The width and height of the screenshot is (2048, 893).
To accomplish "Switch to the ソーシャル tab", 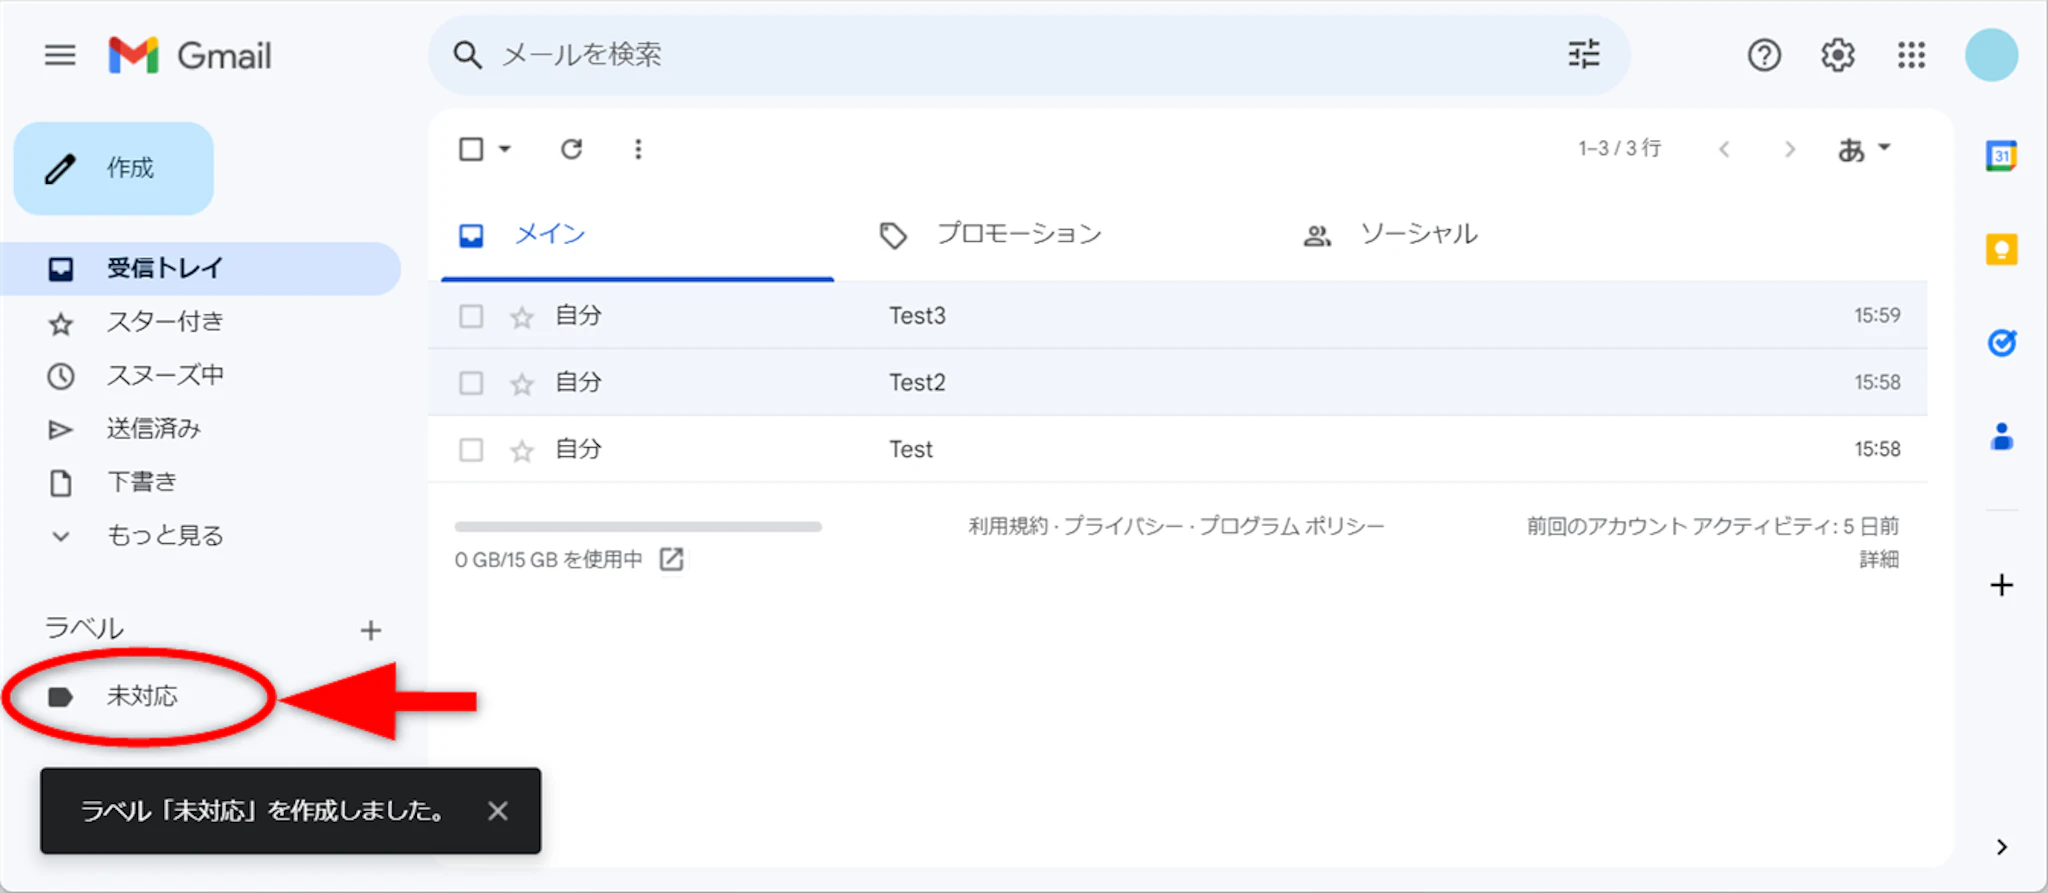I will (x=1417, y=234).
